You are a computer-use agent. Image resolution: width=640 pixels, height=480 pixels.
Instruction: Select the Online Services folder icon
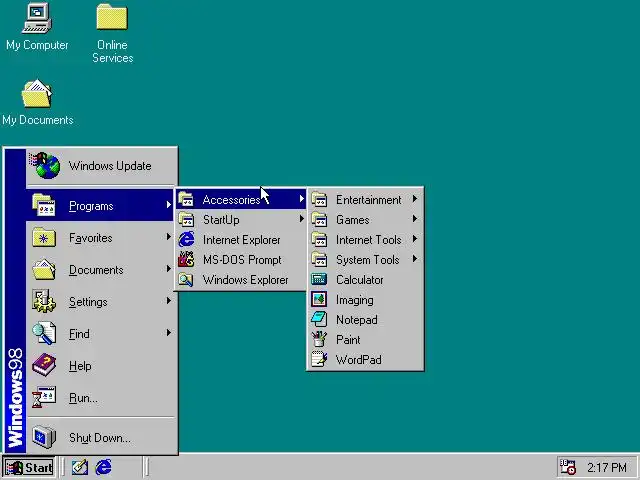click(x=112, y=17)
